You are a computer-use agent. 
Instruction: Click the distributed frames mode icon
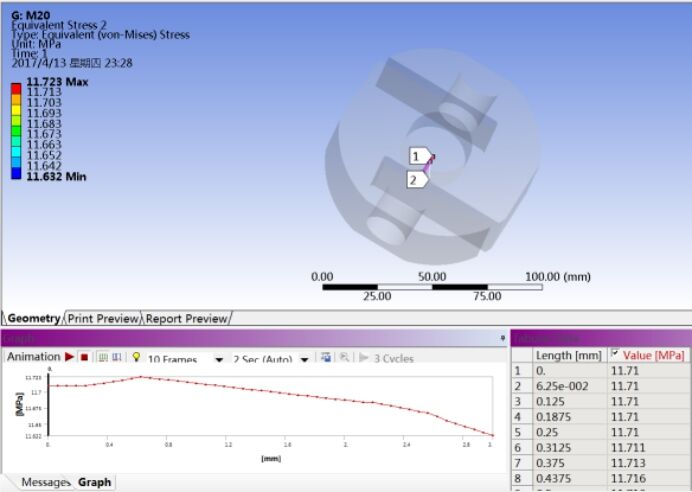click(102, 357)
